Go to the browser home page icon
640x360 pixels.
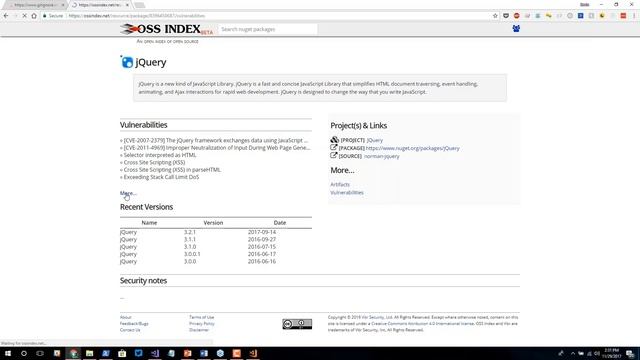[34, 16]
